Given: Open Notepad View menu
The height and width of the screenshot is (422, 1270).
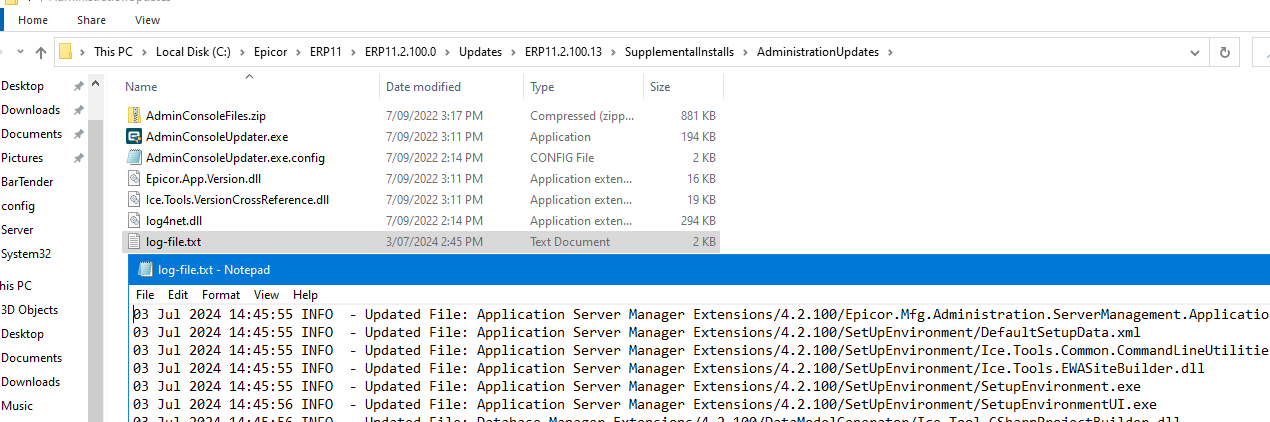Looking at the screenshot, I should pyautogui.click(x=266, y=295).
